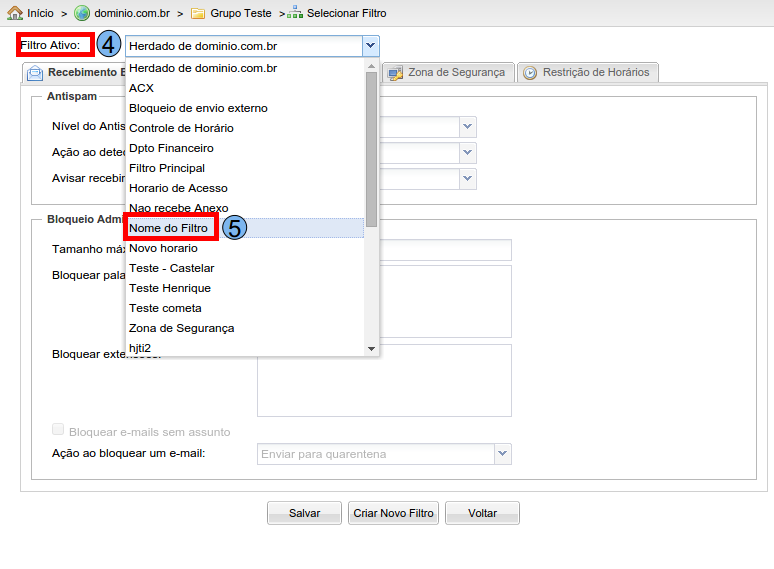This screenshot has width=774, height=569.
Task: Switch to Restrição de Horários tab
Action: (595, 72)
